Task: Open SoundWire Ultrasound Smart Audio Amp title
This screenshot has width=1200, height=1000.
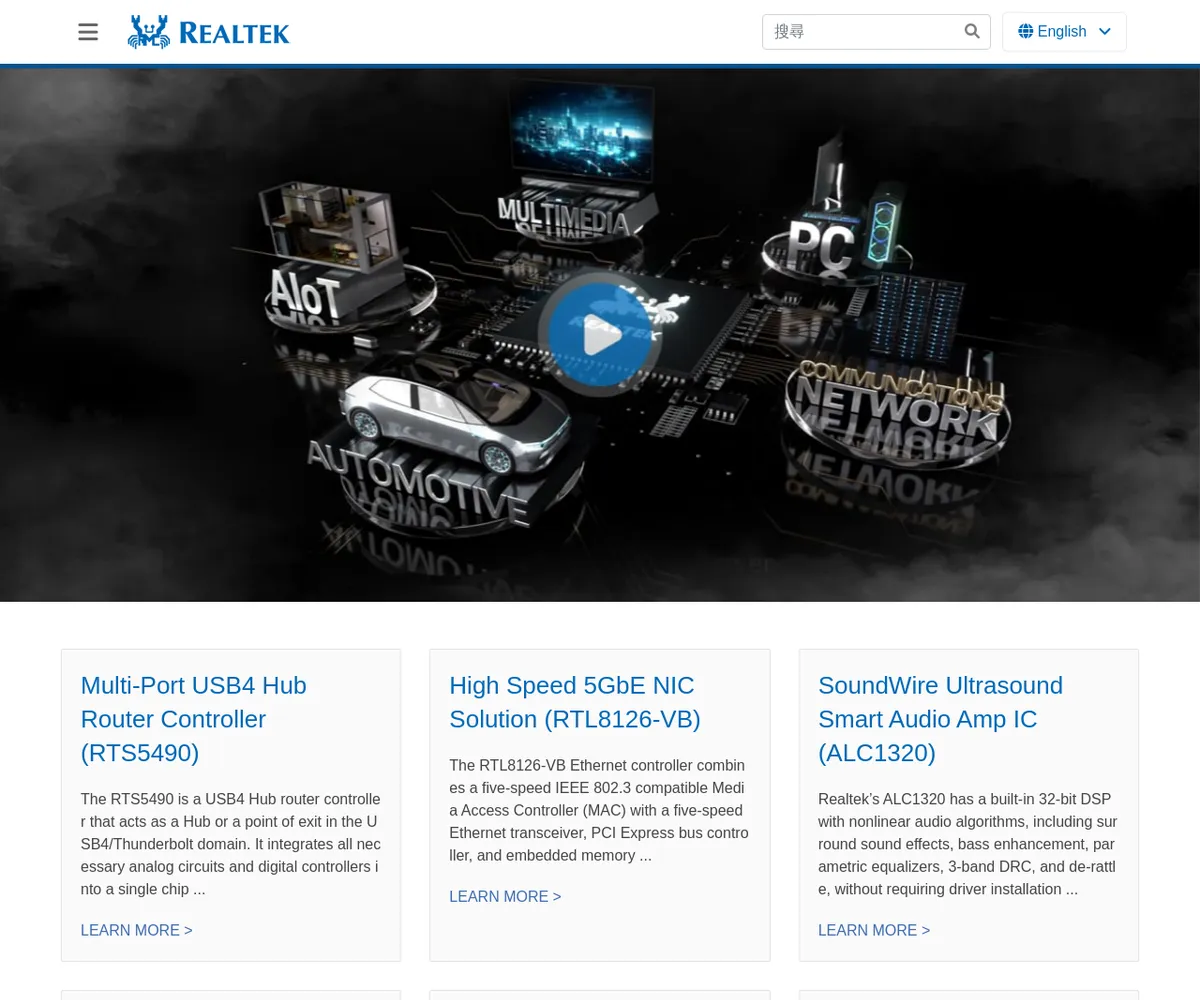Action: point(940,719)
